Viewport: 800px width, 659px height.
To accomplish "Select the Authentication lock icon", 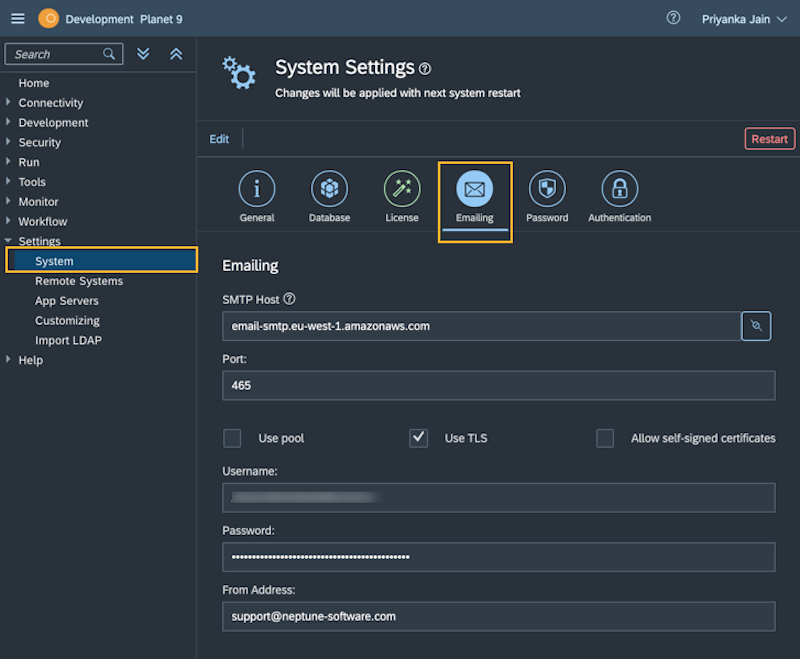I will [619, 188].
